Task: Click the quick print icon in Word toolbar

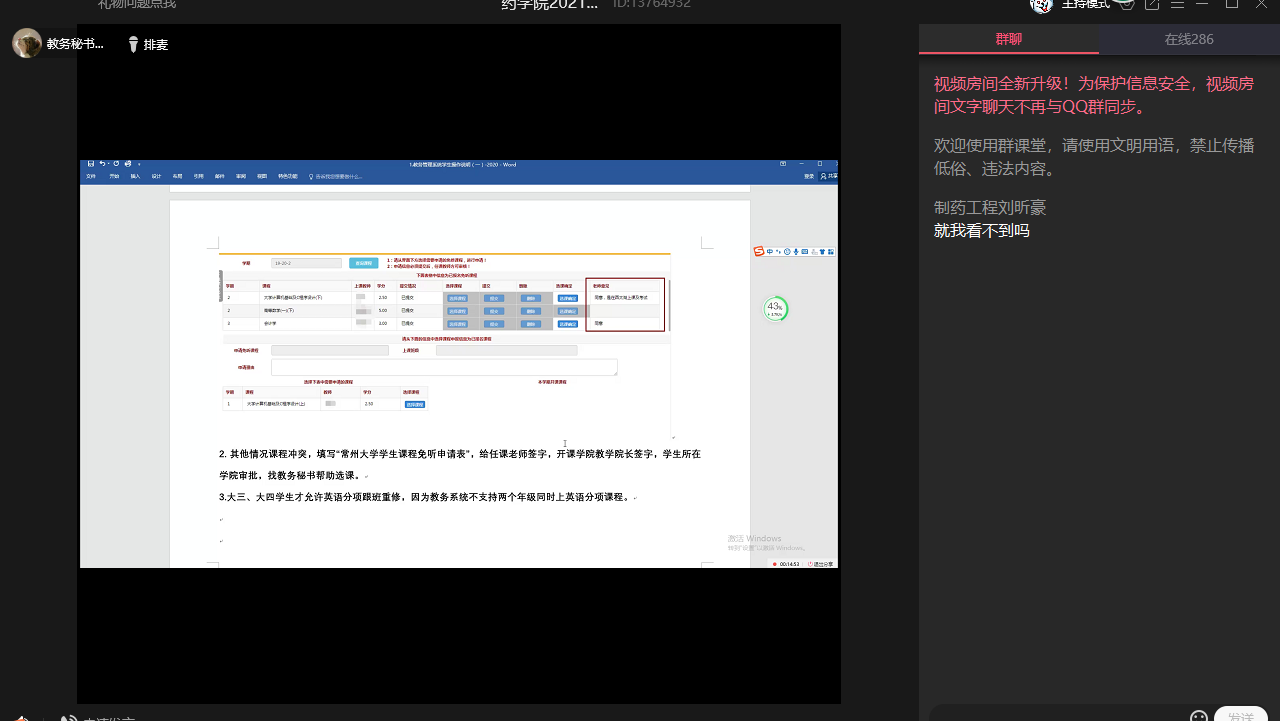Action: (x=128, y=163)
